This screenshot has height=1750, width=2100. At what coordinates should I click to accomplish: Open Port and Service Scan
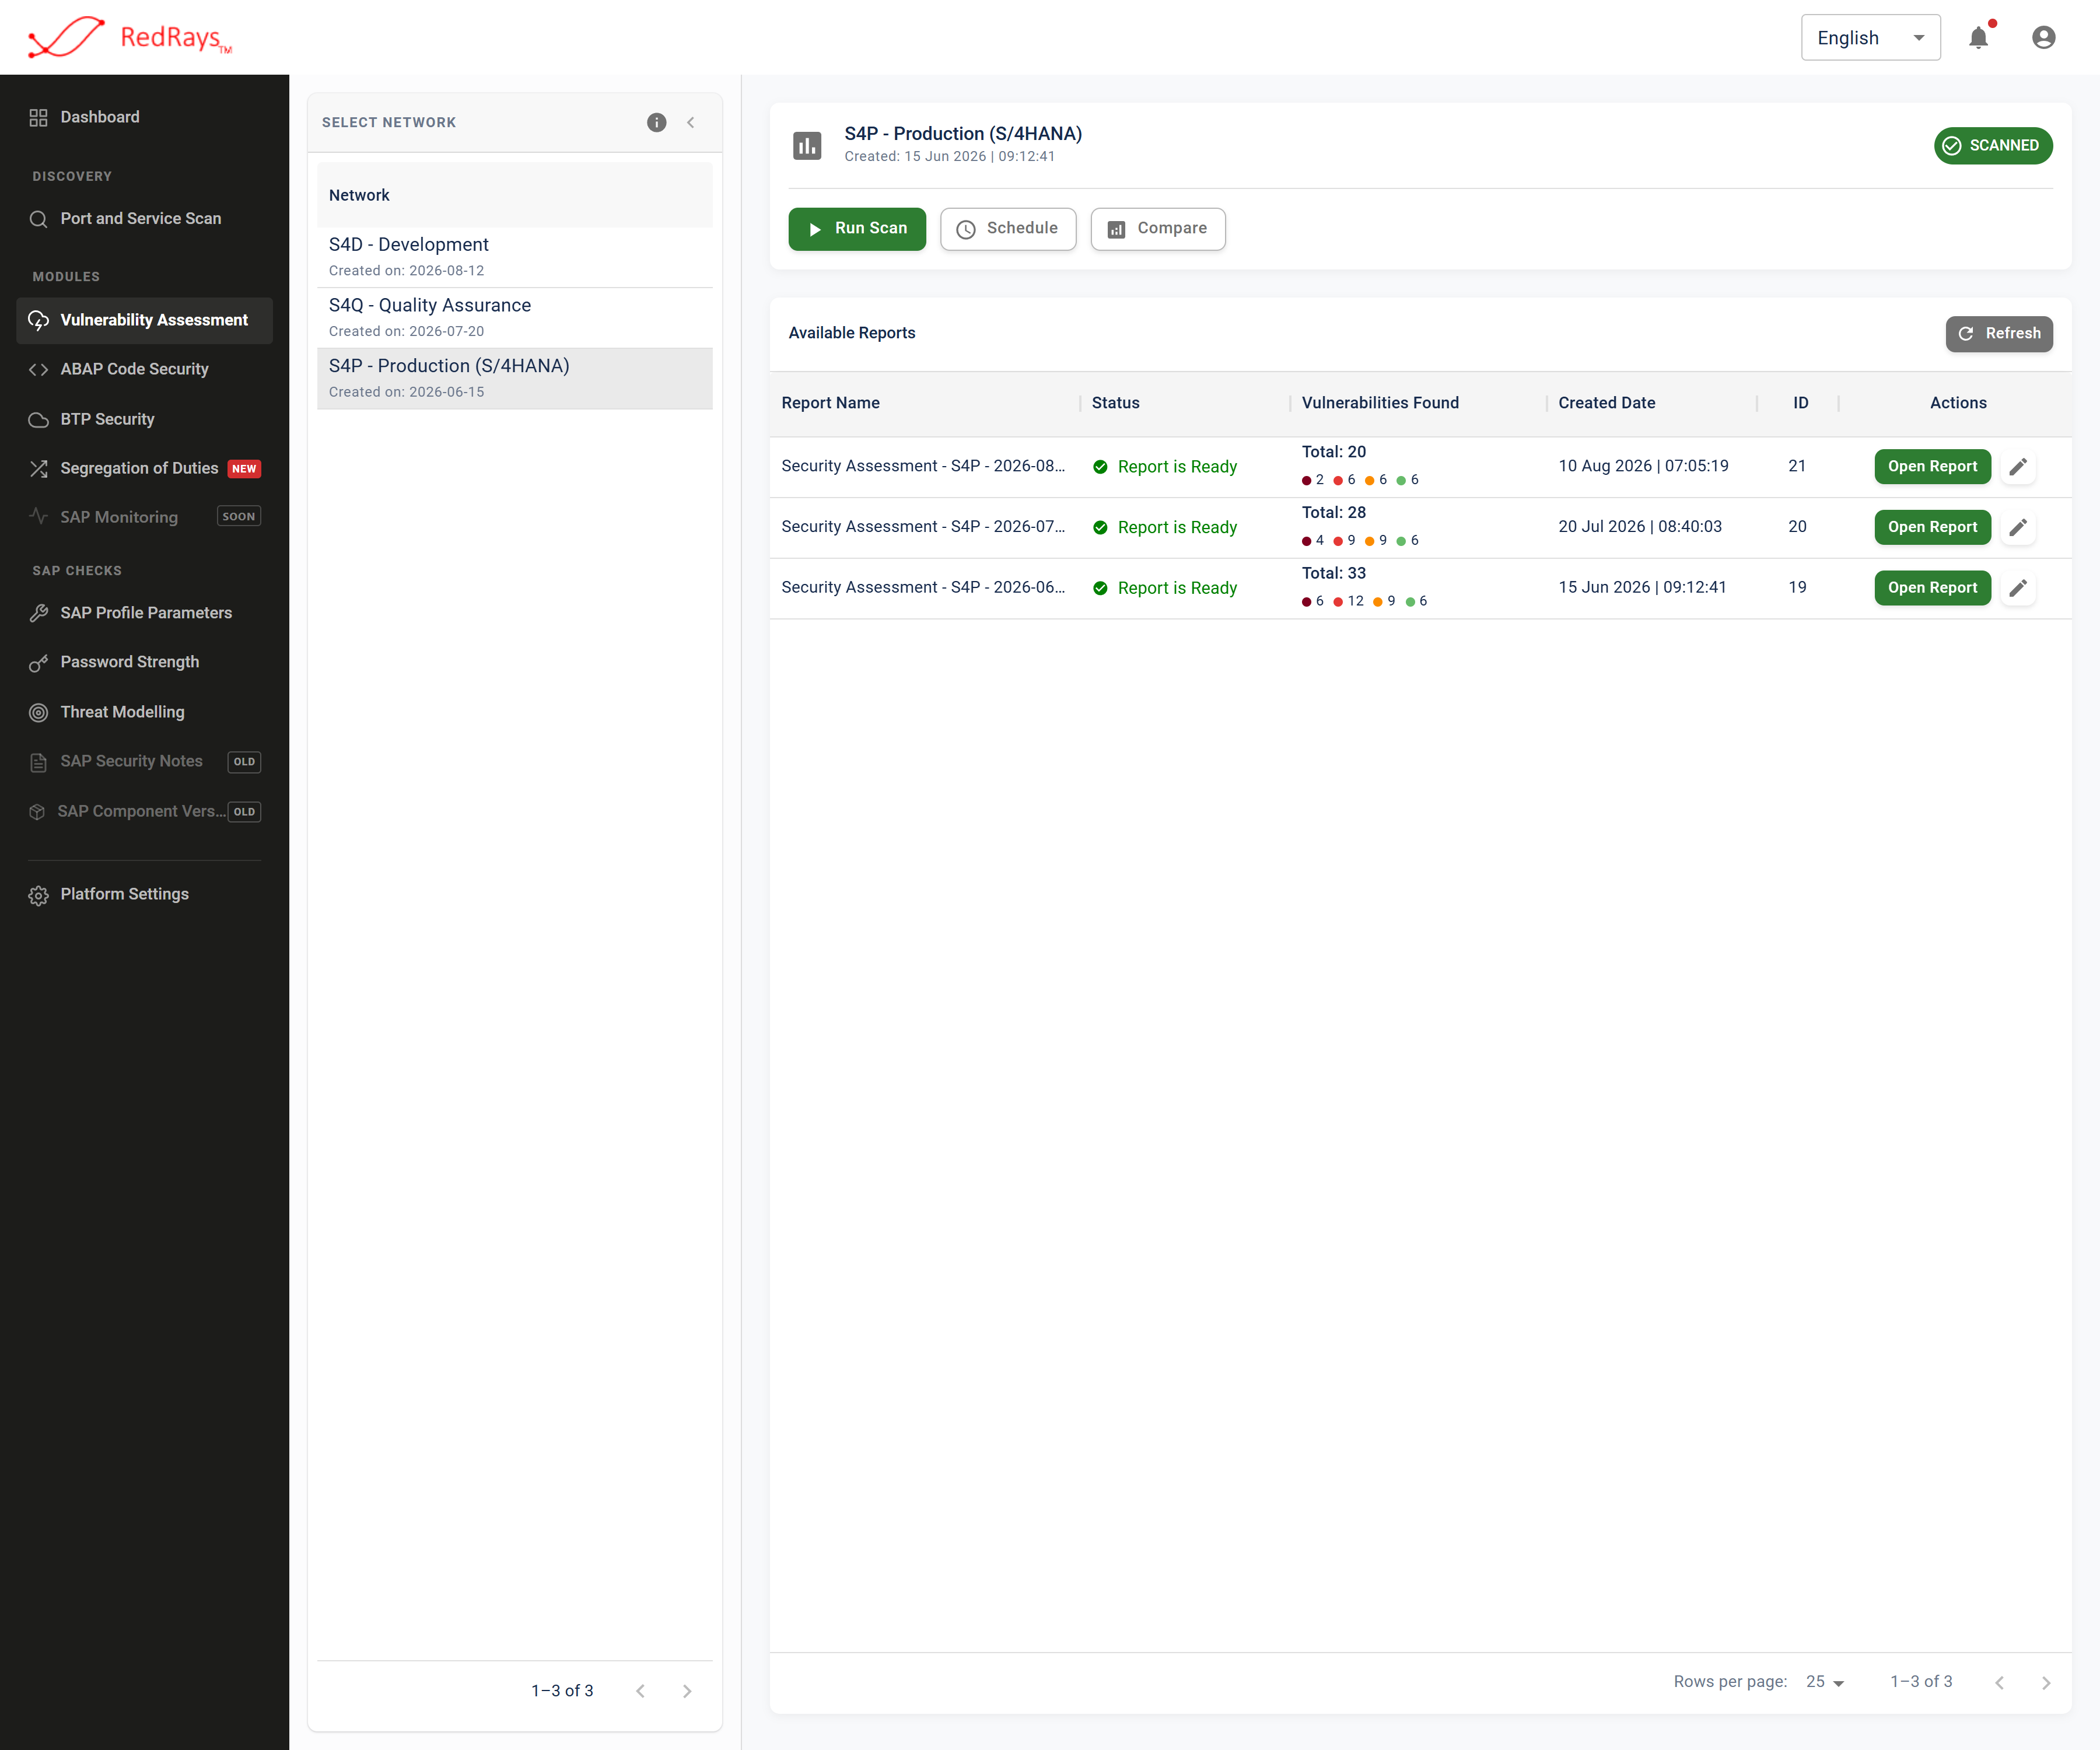[x=144, y=219]
